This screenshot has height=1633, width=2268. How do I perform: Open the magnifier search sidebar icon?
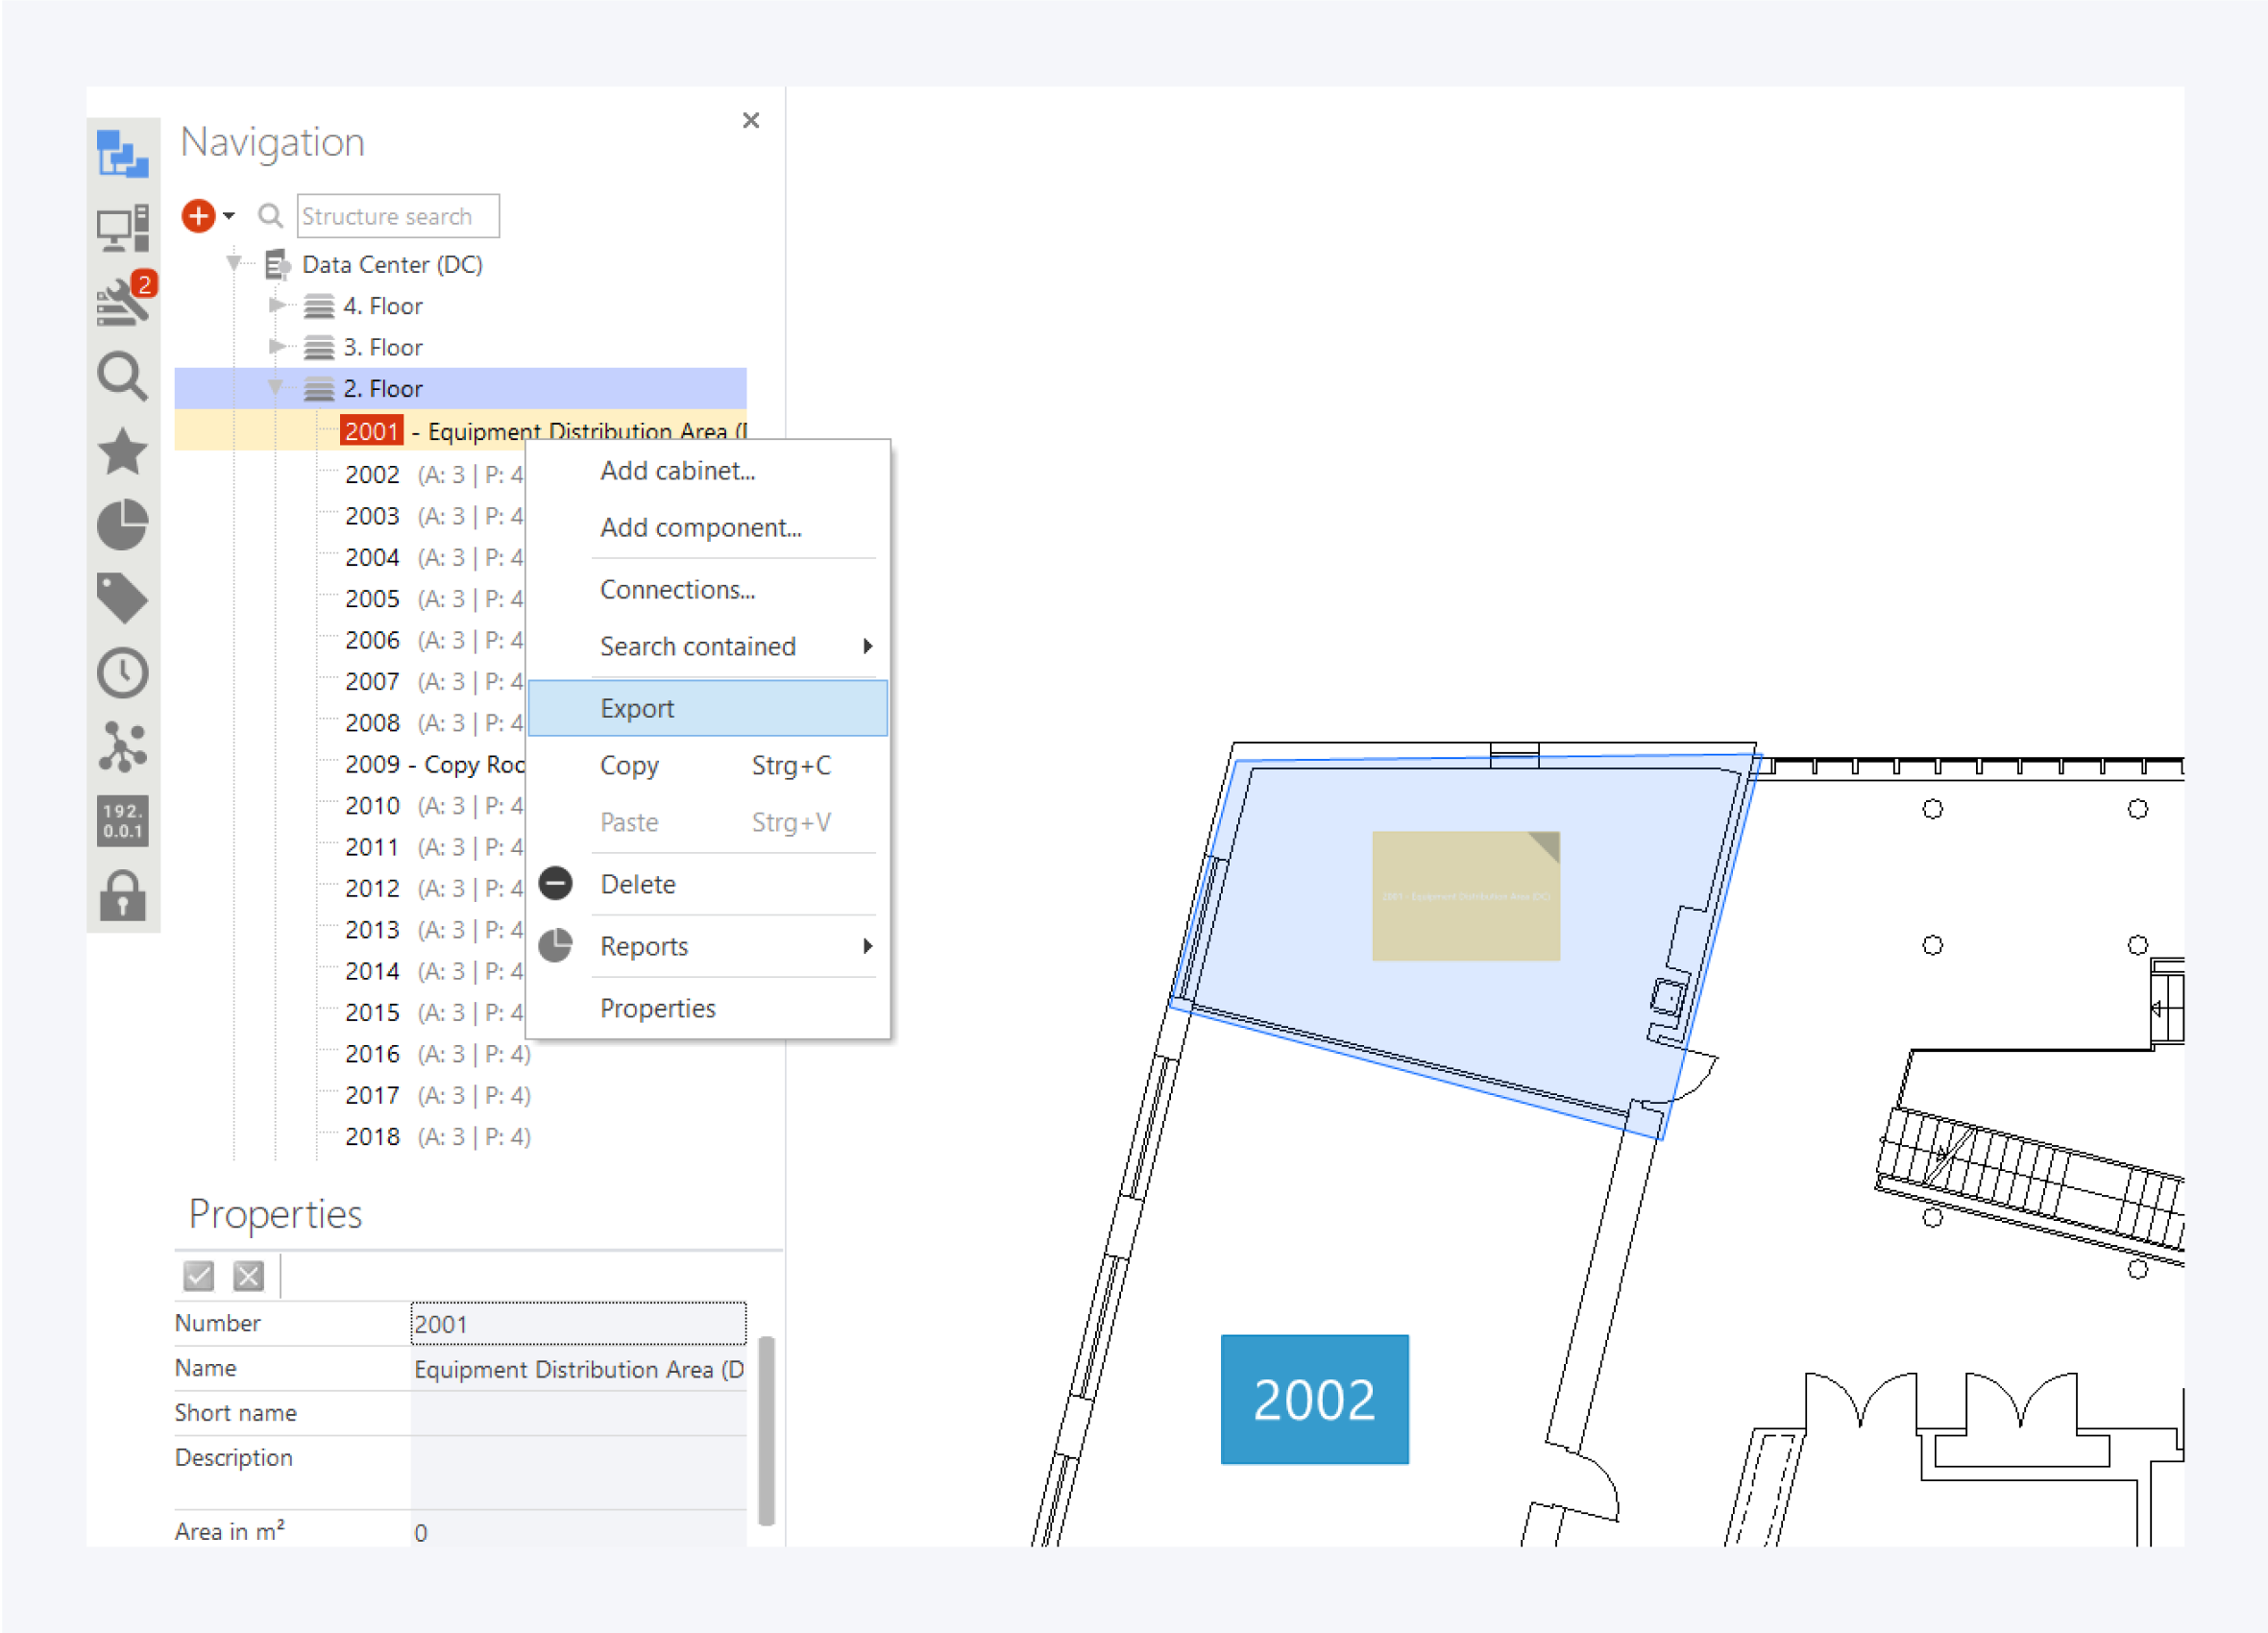coord(122,377)
